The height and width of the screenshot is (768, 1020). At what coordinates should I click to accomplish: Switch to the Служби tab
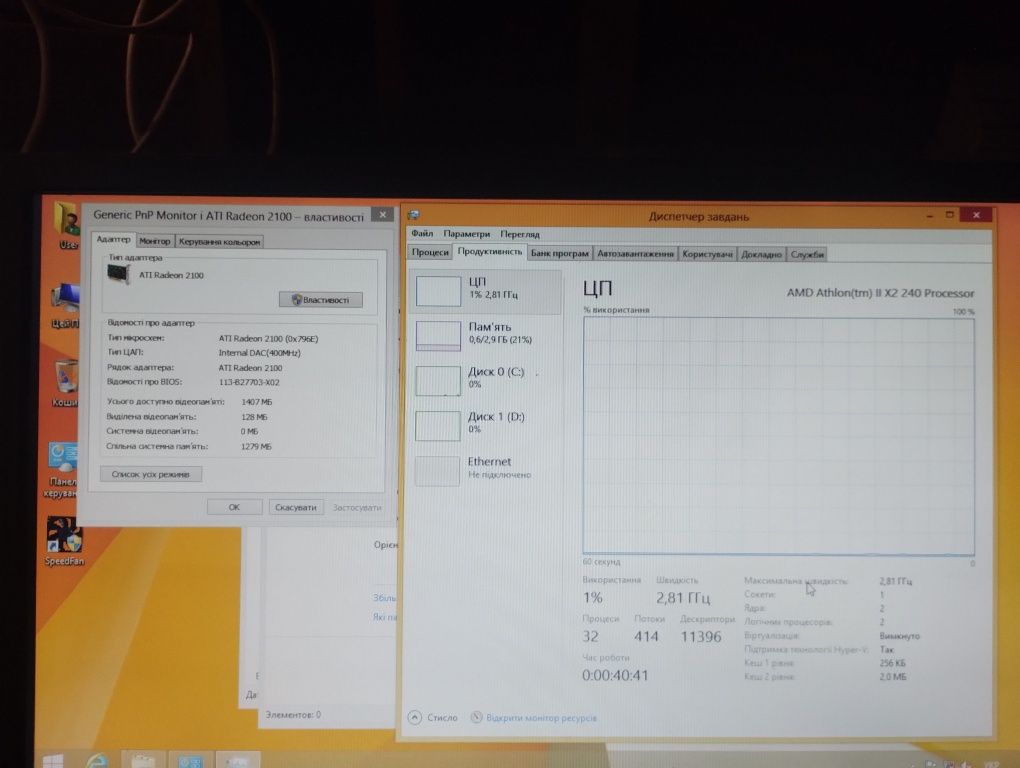point(807,254)
